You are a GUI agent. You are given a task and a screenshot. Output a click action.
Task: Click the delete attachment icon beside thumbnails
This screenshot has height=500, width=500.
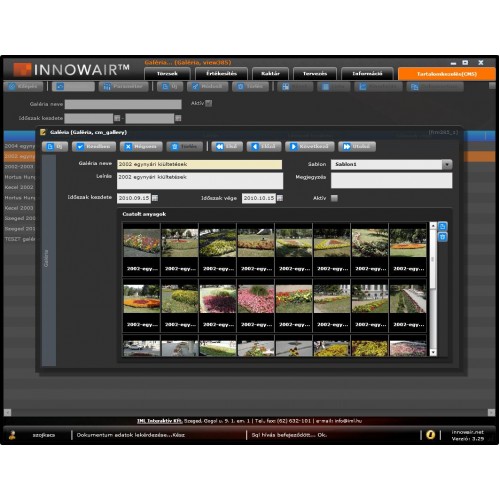443,237
